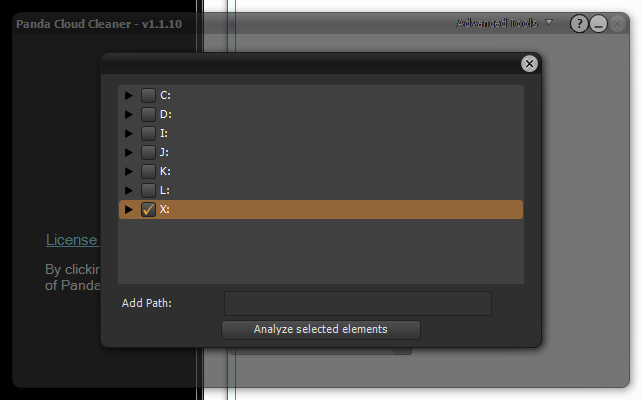
Task: Expand the I: drive node
Action: click(x=129, y=133)
